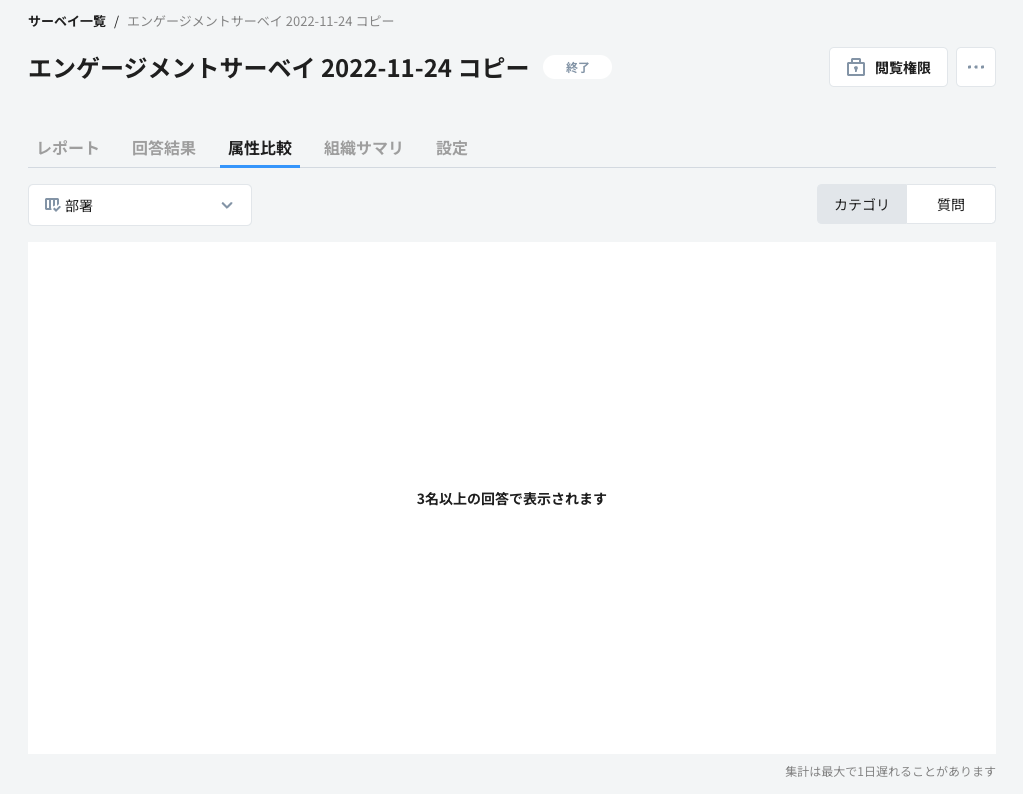
Task: Click the attribute columns icon beside 部署
Action: [x=53, y=204]
